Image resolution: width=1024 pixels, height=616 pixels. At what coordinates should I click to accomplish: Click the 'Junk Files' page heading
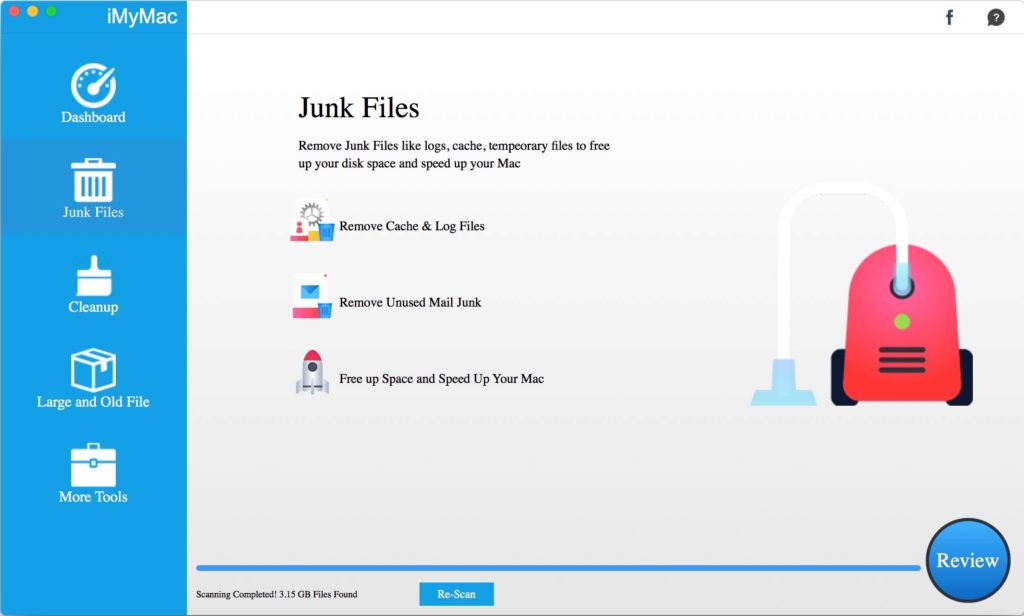[x=359, y=108]
